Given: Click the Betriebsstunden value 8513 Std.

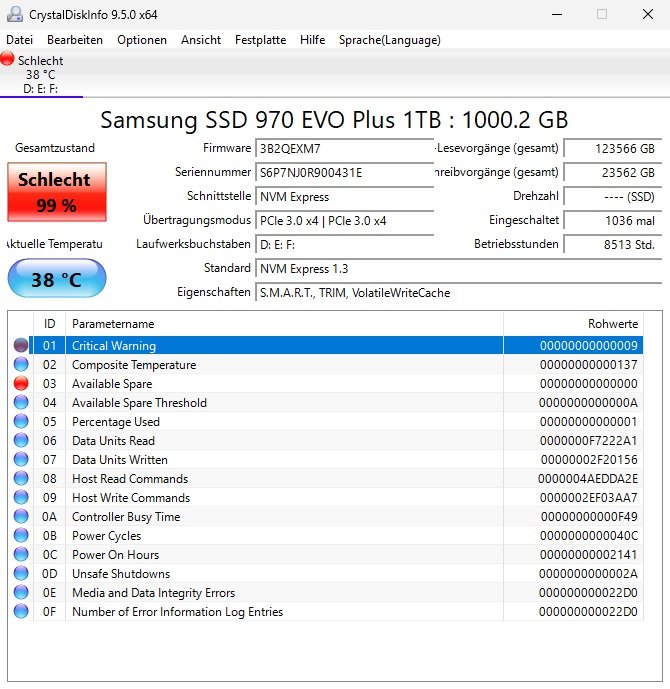Looking at the screenshot, I should (613, 244).
